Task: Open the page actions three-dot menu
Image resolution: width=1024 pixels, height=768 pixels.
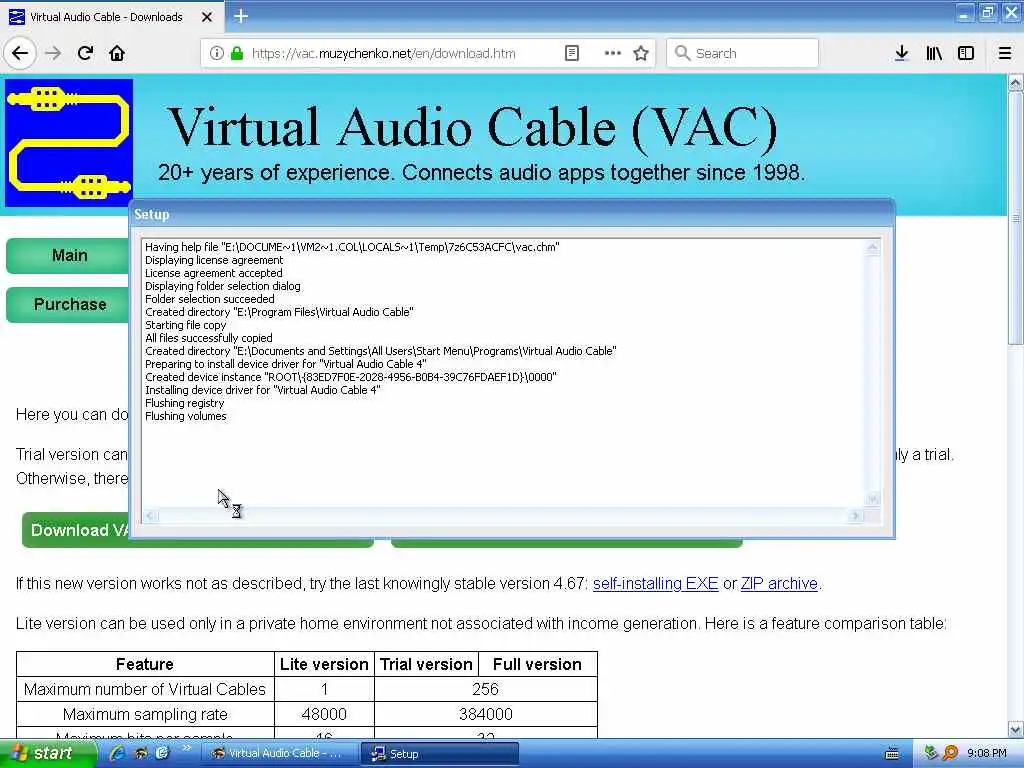Action: (x=613, y=53)
